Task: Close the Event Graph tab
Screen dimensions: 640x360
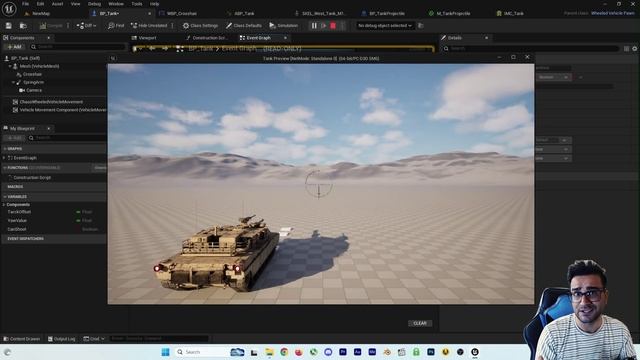Action: [285, 38]
